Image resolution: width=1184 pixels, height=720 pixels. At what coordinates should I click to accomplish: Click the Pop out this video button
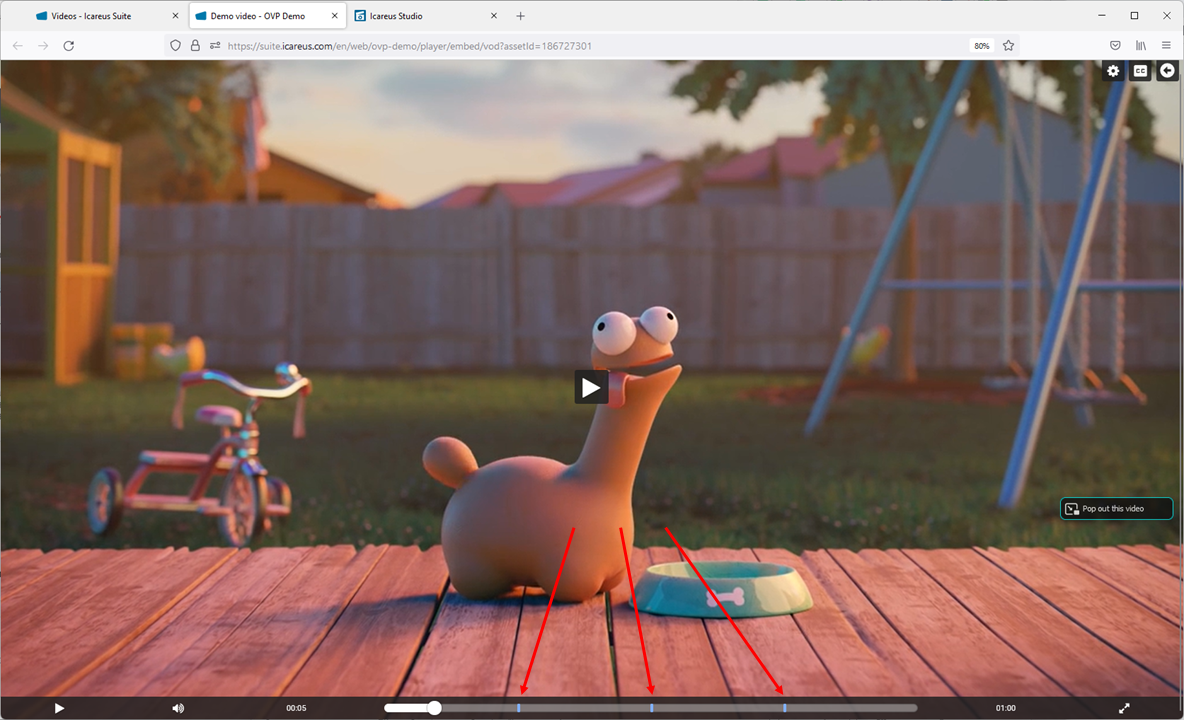[x=1116, y=509]
